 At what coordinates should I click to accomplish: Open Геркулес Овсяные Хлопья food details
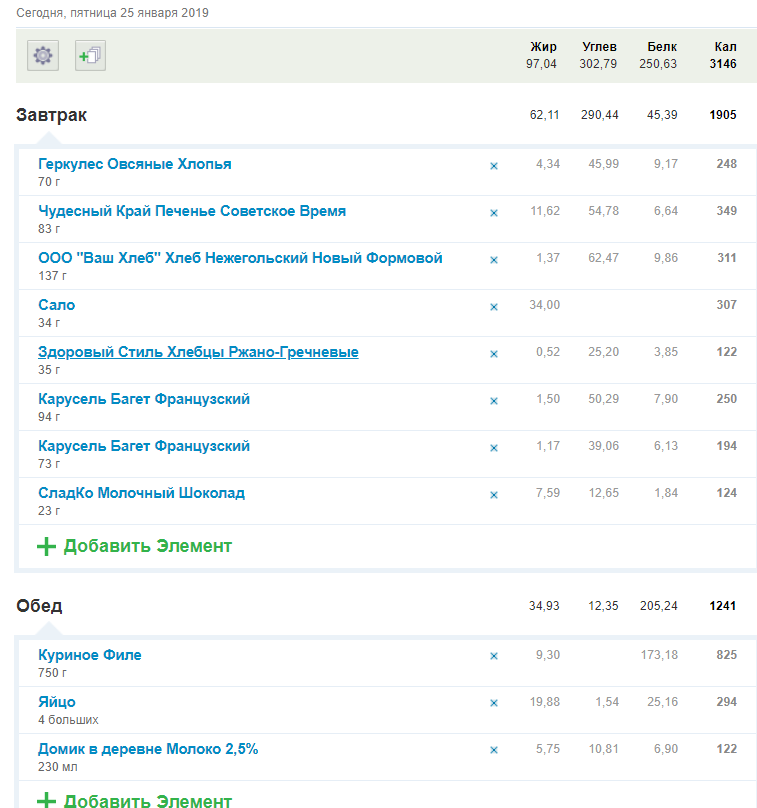tap(135, 164)
